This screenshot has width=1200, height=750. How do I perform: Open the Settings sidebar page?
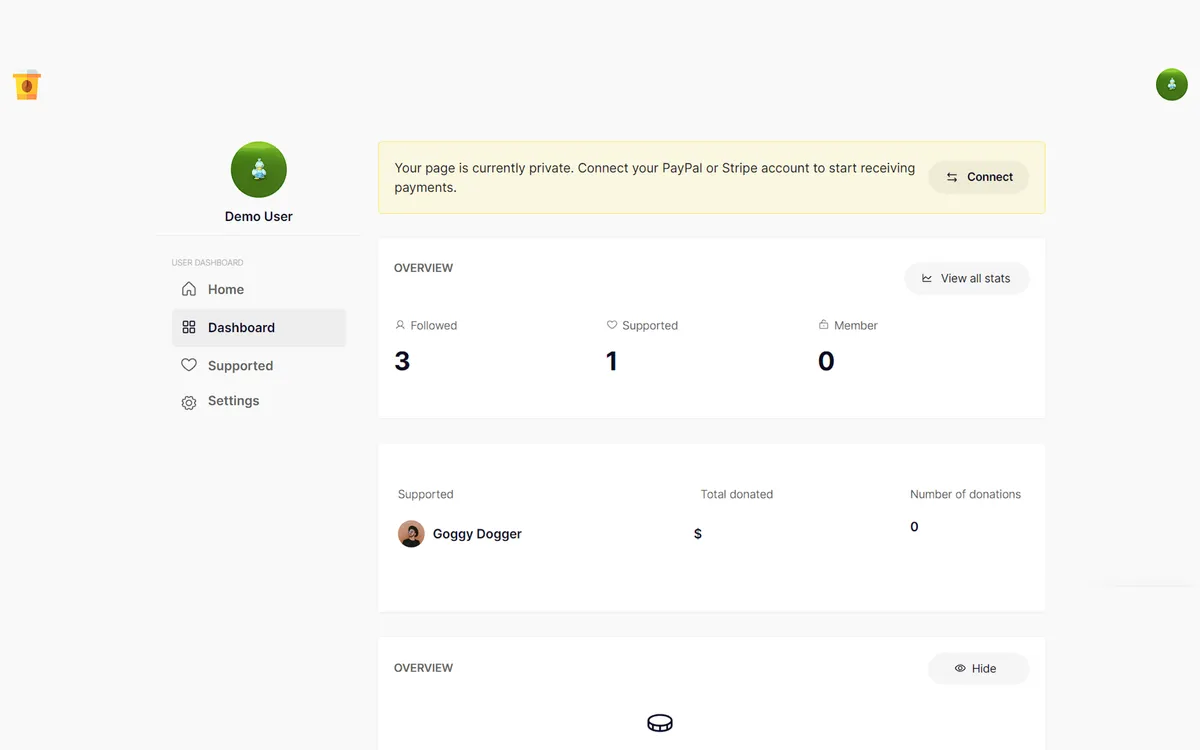(259, 401)
